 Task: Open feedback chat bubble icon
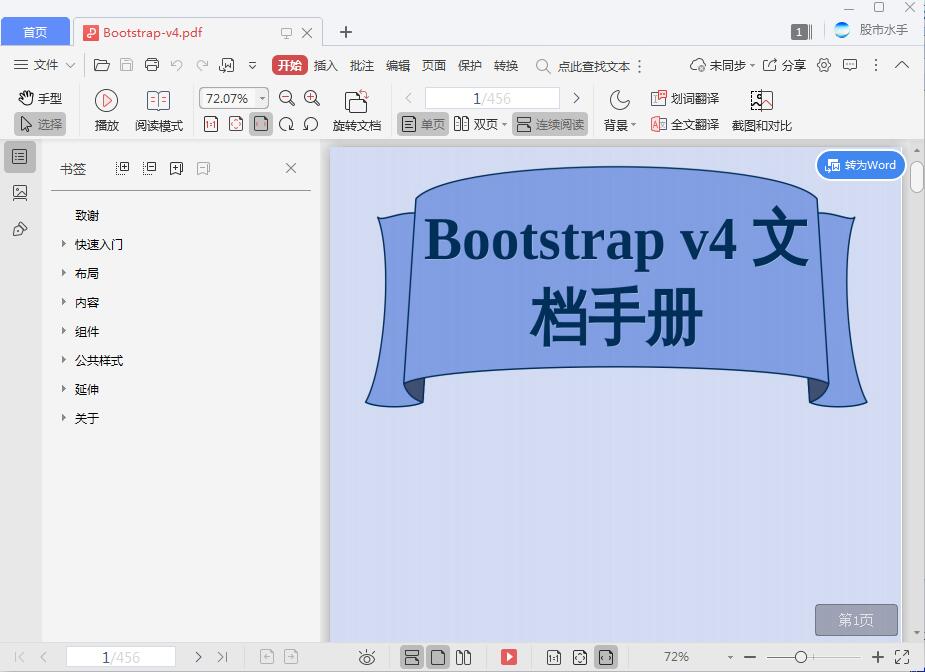pyautogui.click(x=849, y=65)
